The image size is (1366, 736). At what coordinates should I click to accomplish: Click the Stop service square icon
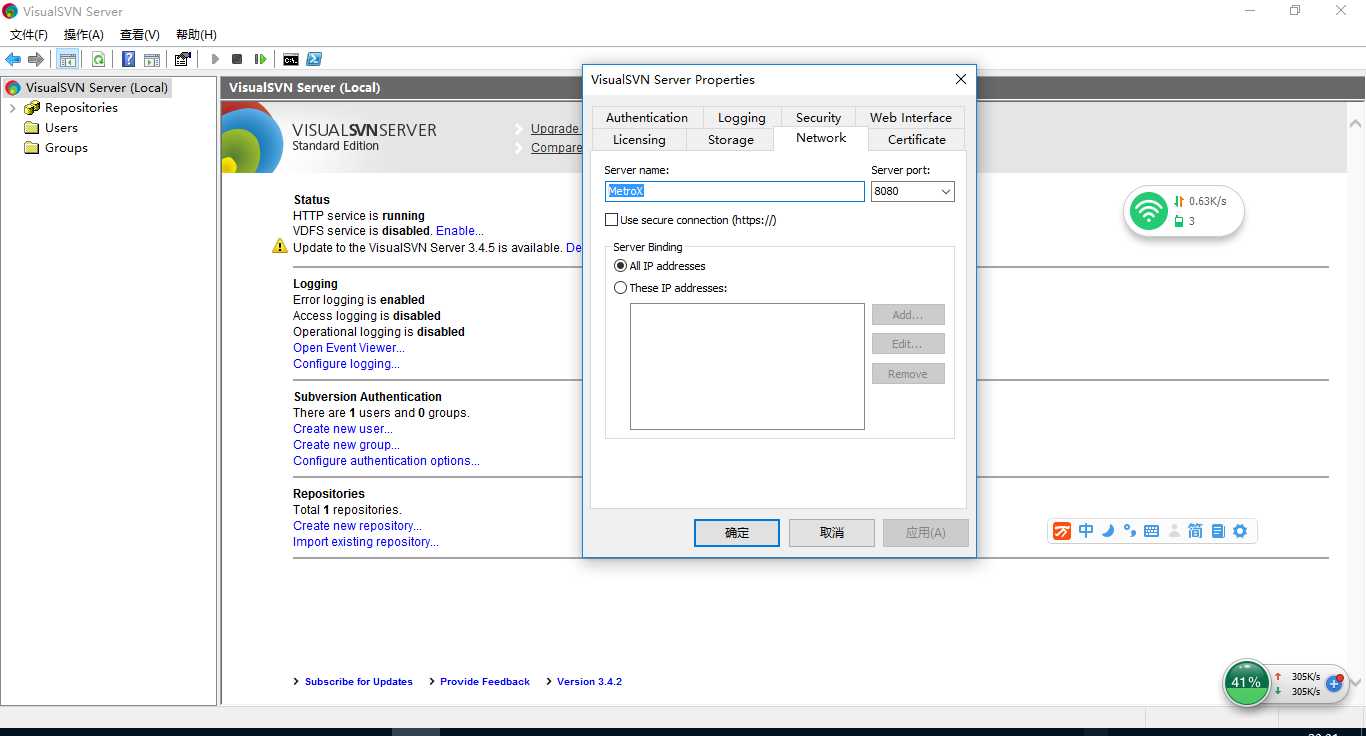pyautogui.click(x=237, y=60)
